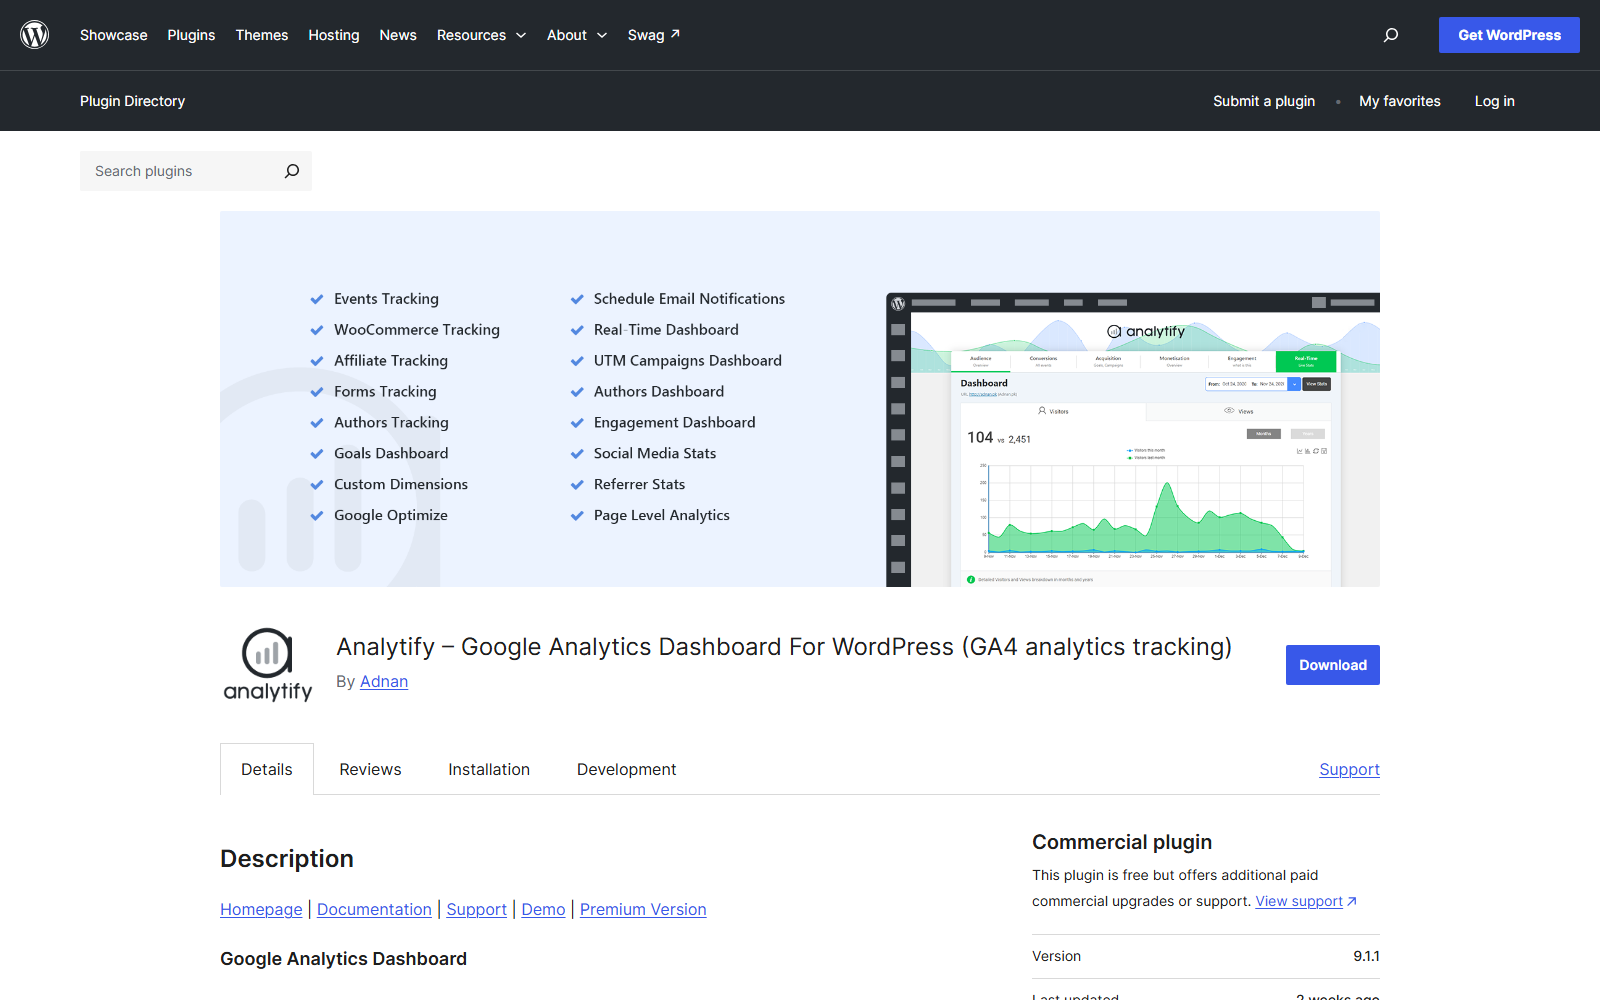Click the Analytify plugin logo
Screen dimensions: 1600x1000
coord(267,665)
